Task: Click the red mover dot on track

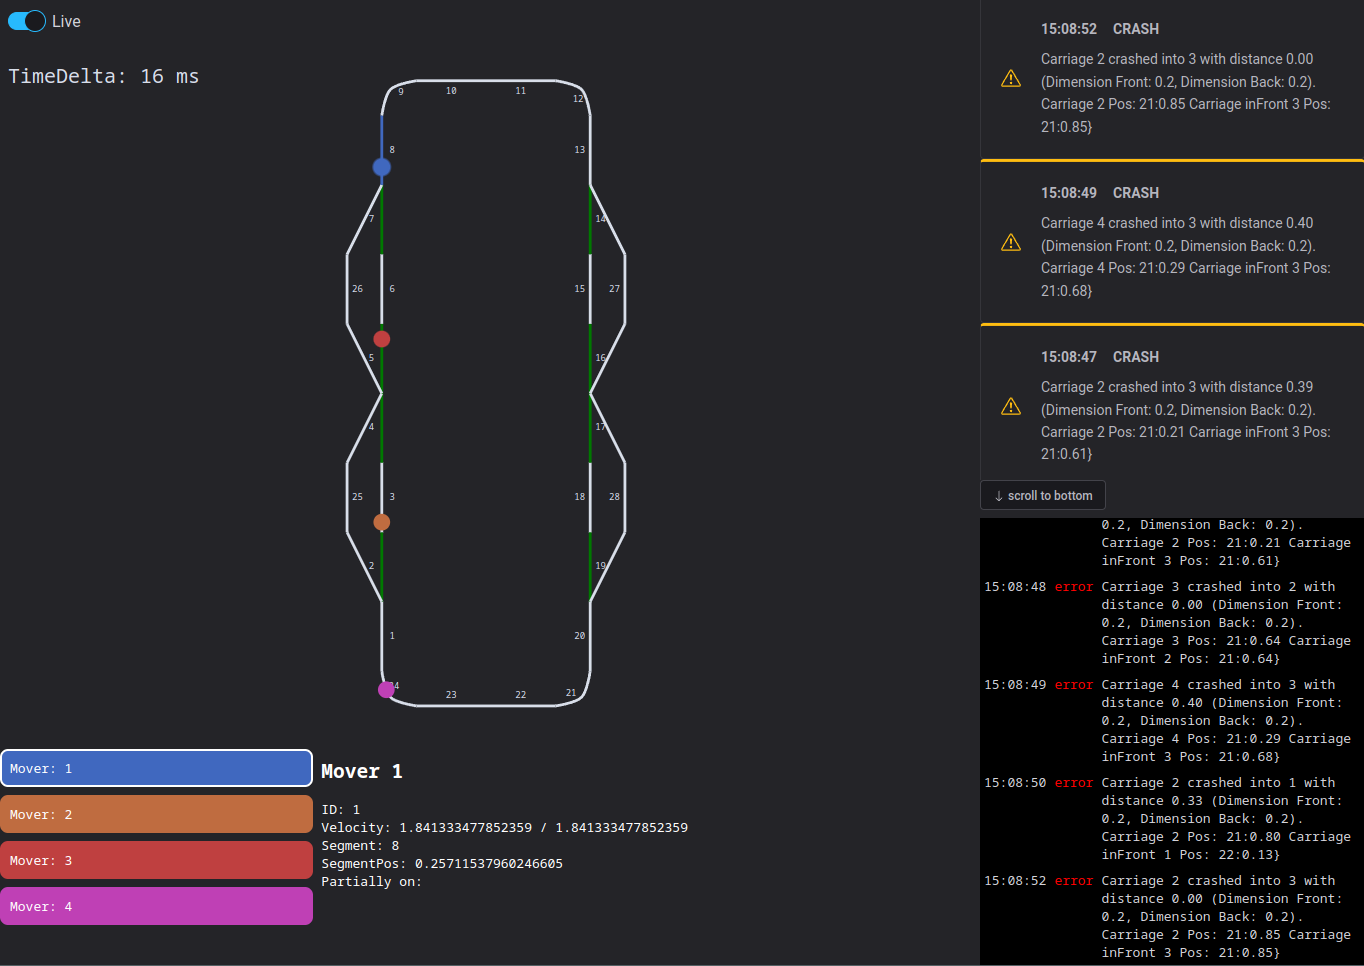Action: click(382, 339)
